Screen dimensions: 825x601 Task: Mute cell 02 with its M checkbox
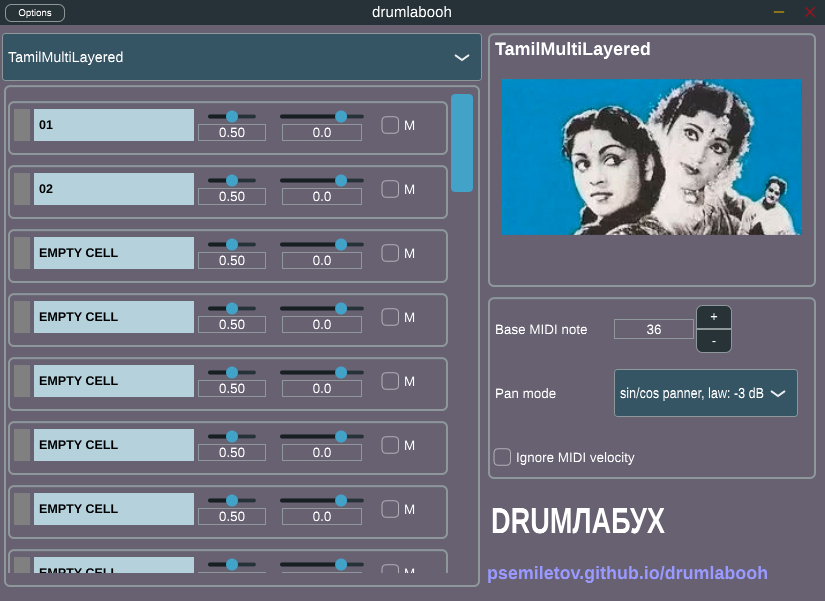(390, 189)
